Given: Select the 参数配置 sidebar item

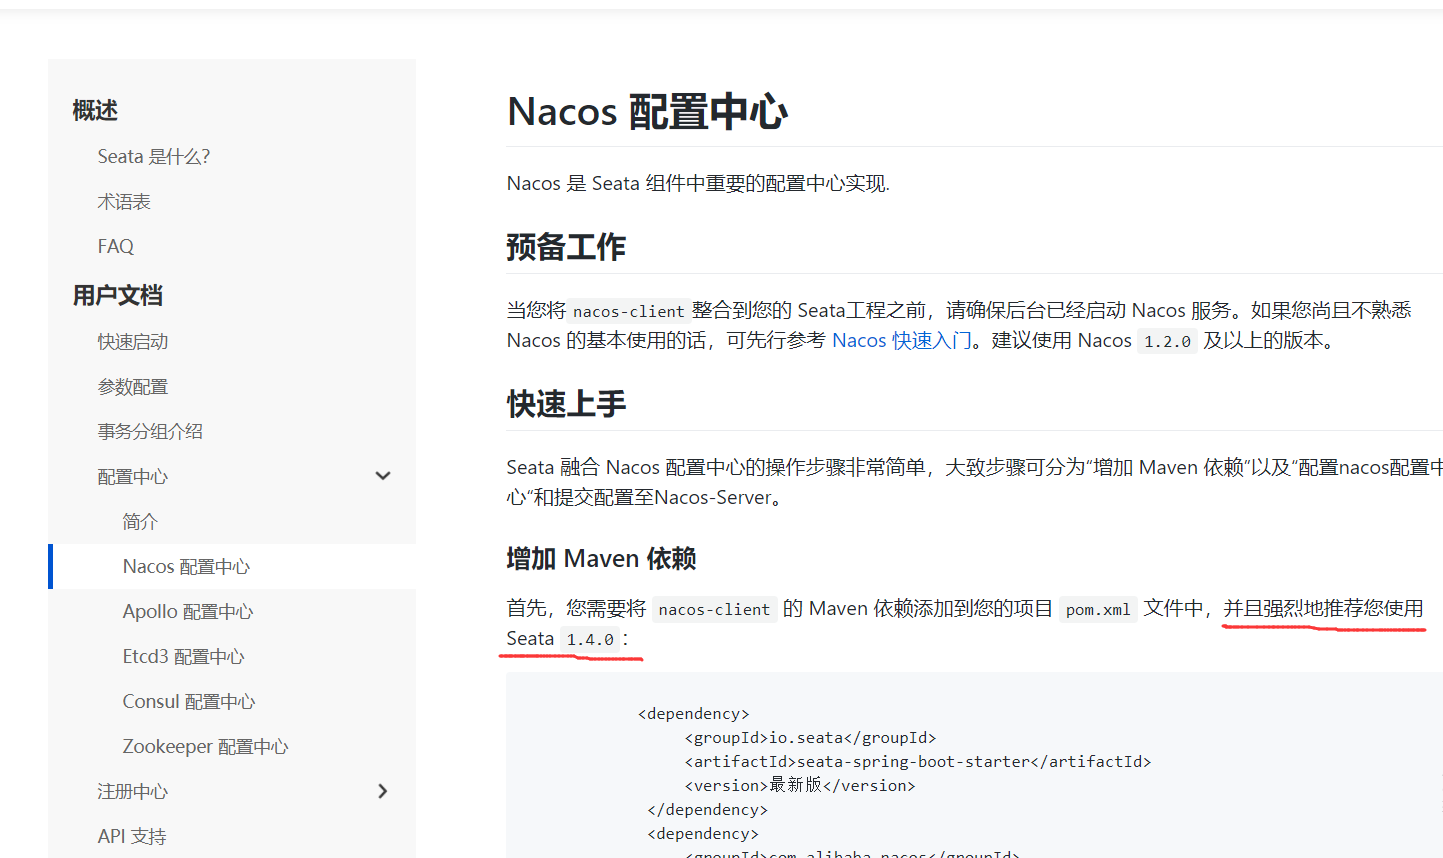Looking at the screenshot, I should pos(133,386).
